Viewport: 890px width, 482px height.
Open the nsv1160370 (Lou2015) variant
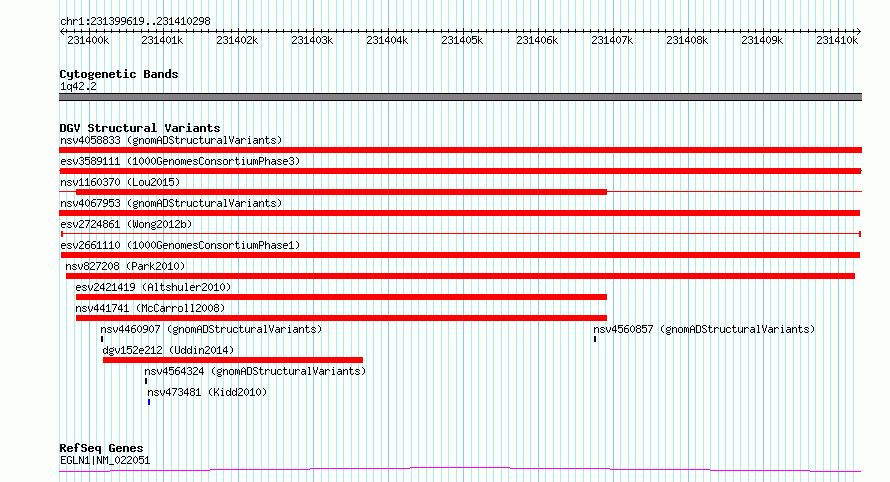(120, 182)
